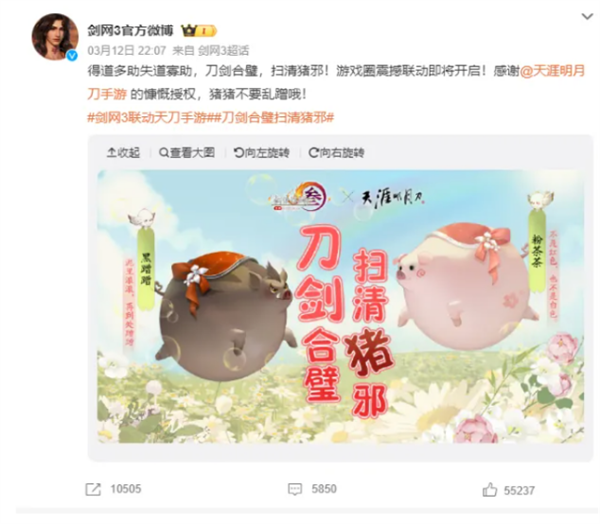Screen dimensions: 600x524
Task: Click the repost share icon
Action: point(93,489)
